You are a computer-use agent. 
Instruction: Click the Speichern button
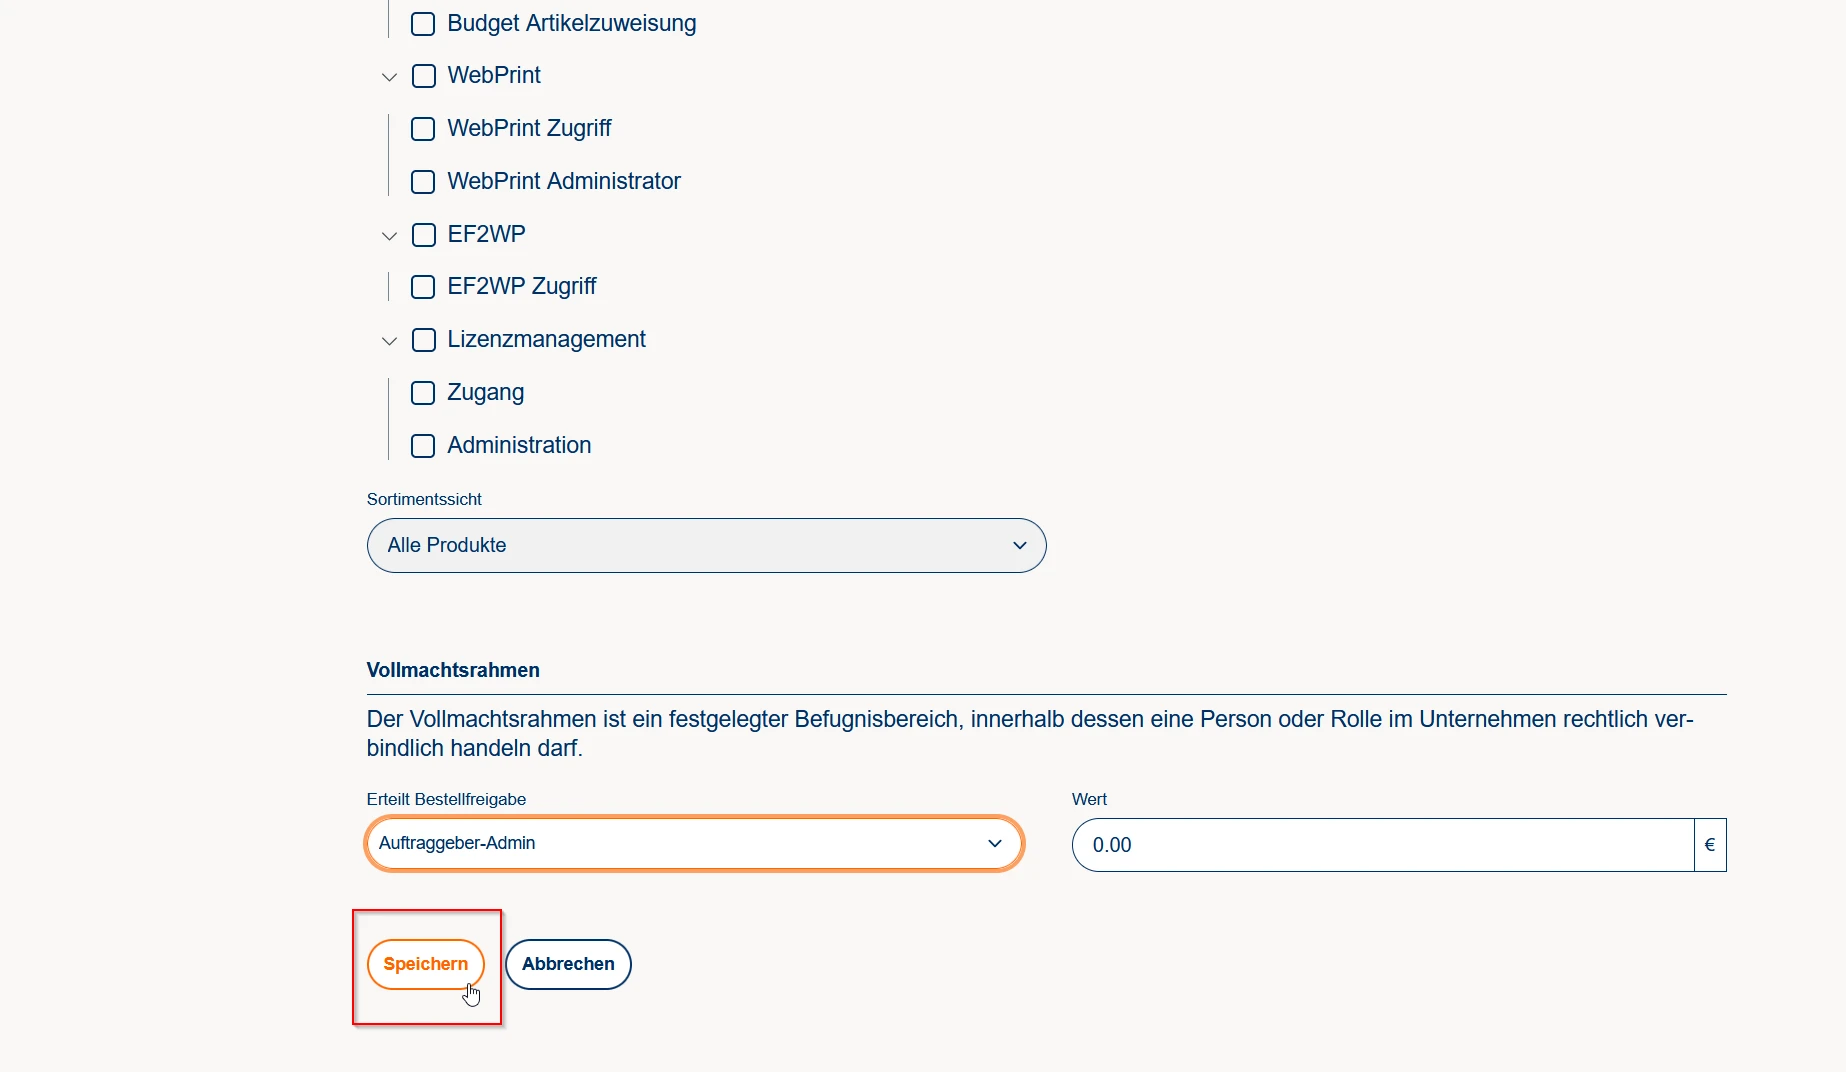pos(425,964)
